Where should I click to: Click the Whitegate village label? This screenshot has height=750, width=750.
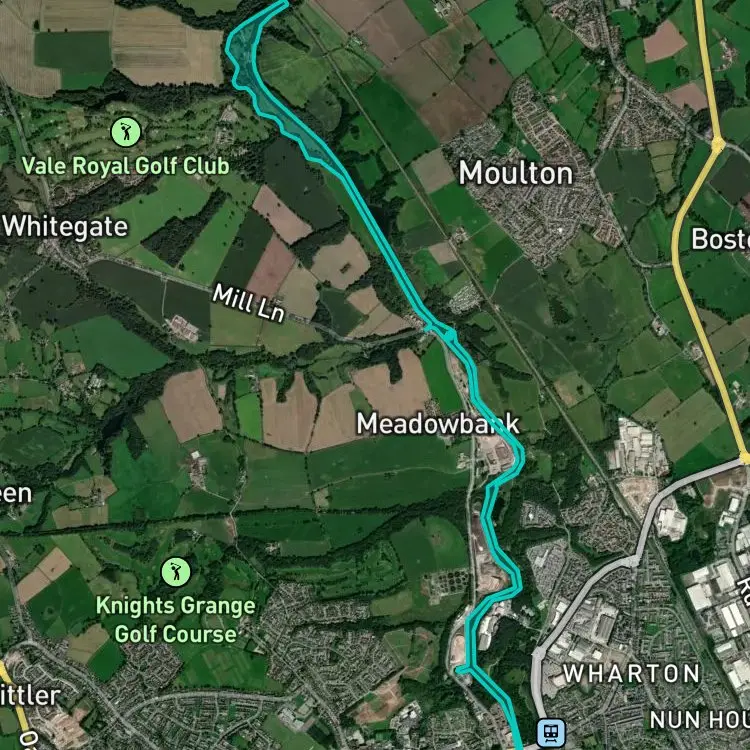(x=66, y=226)
